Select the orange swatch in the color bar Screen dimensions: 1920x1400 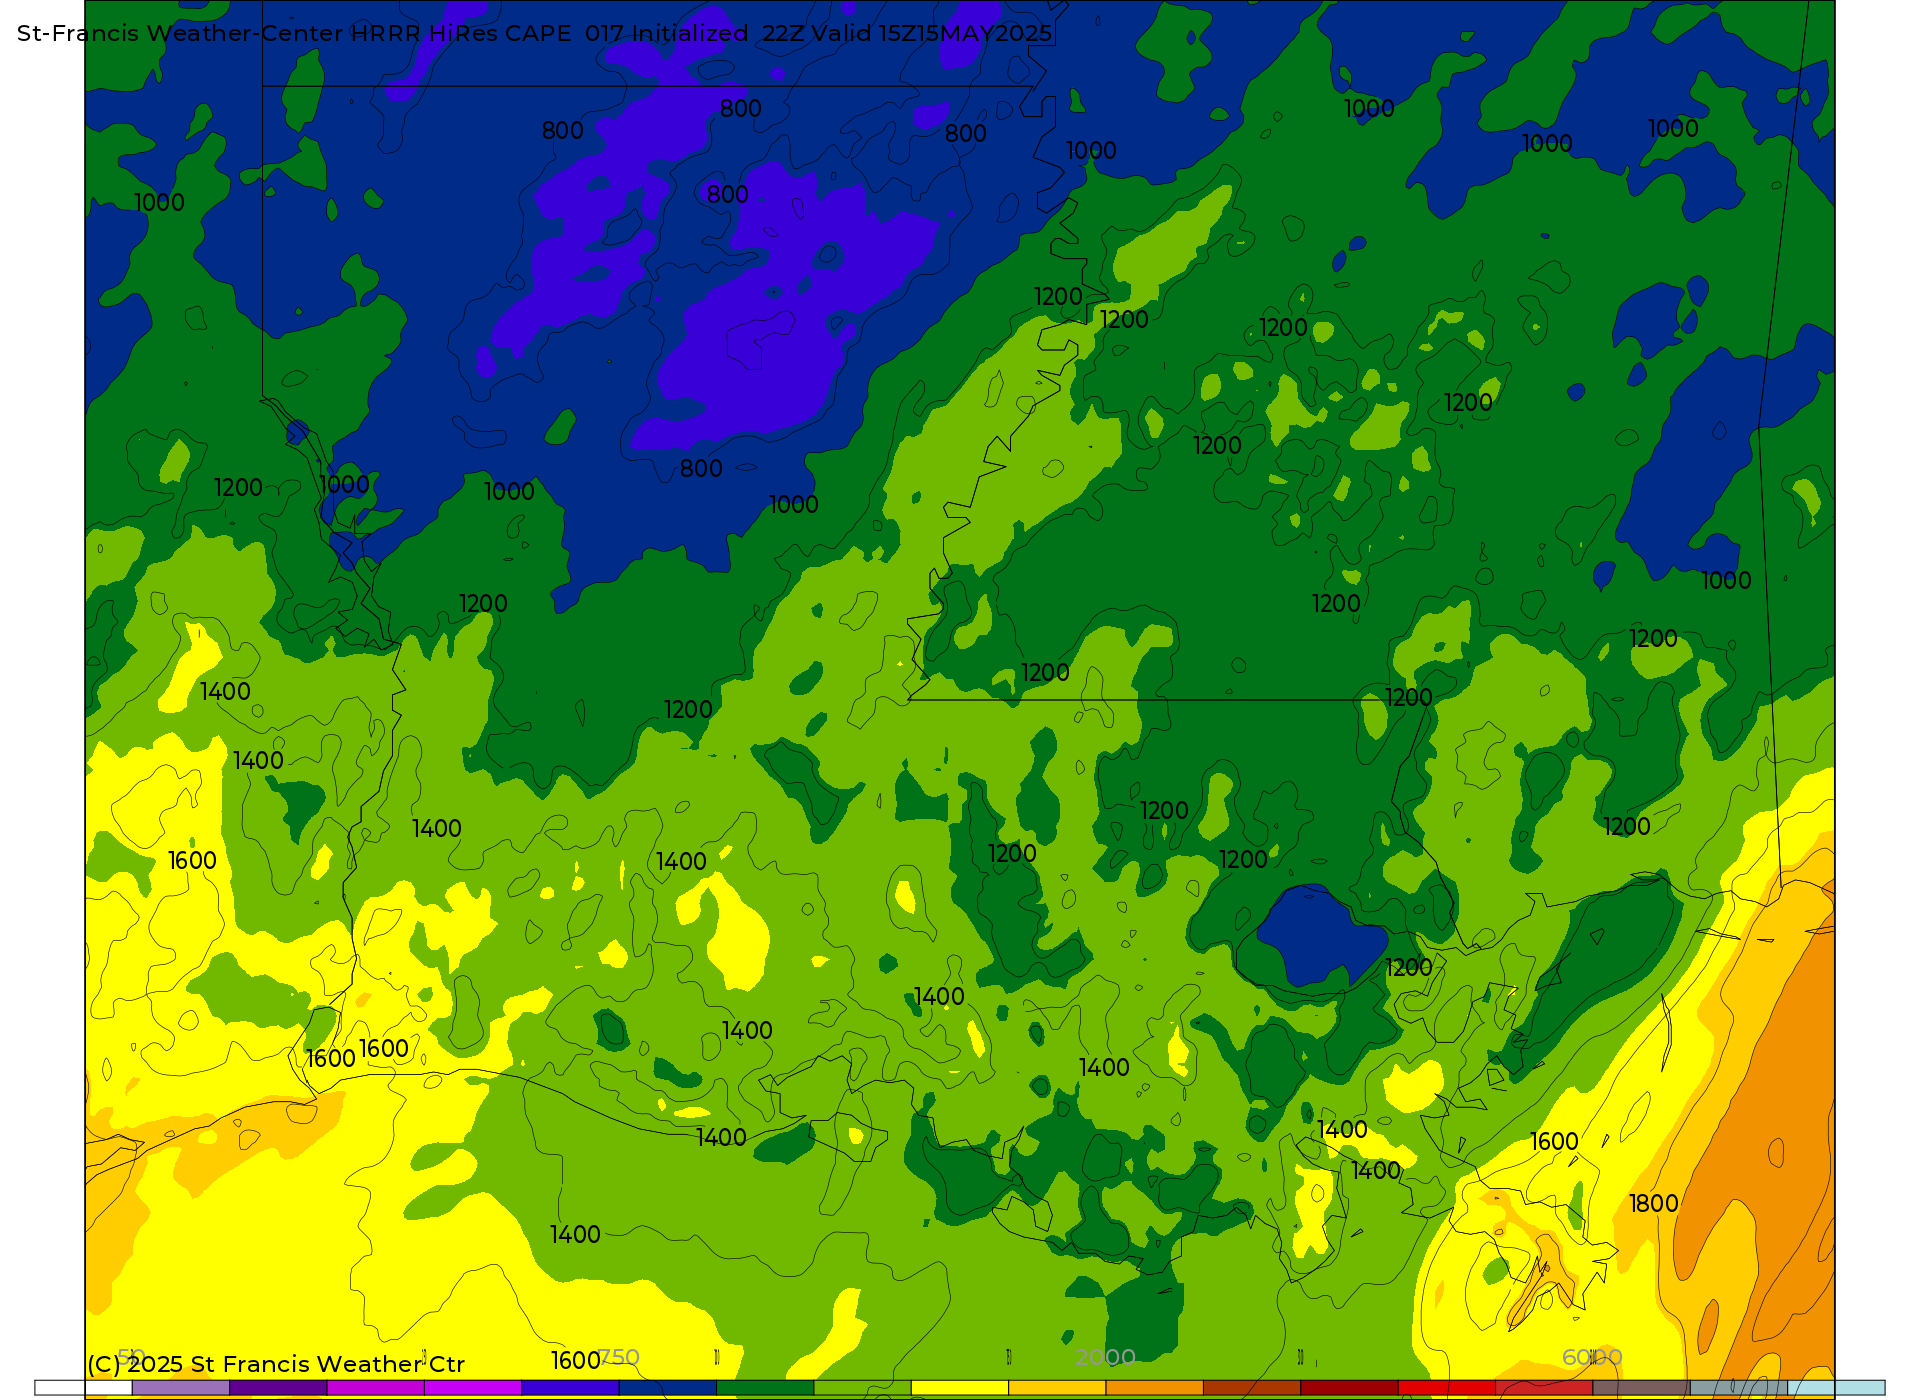coord(1154,1388)
